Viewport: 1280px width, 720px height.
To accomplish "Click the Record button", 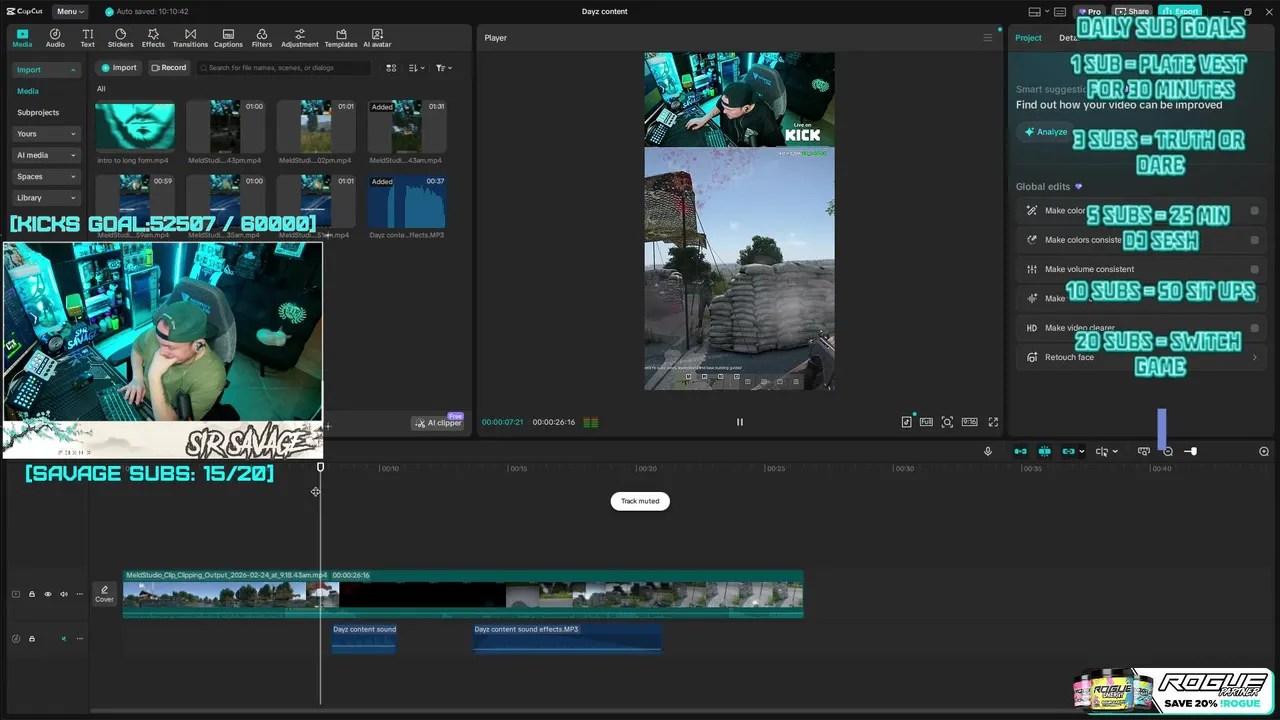I will 168,68.
